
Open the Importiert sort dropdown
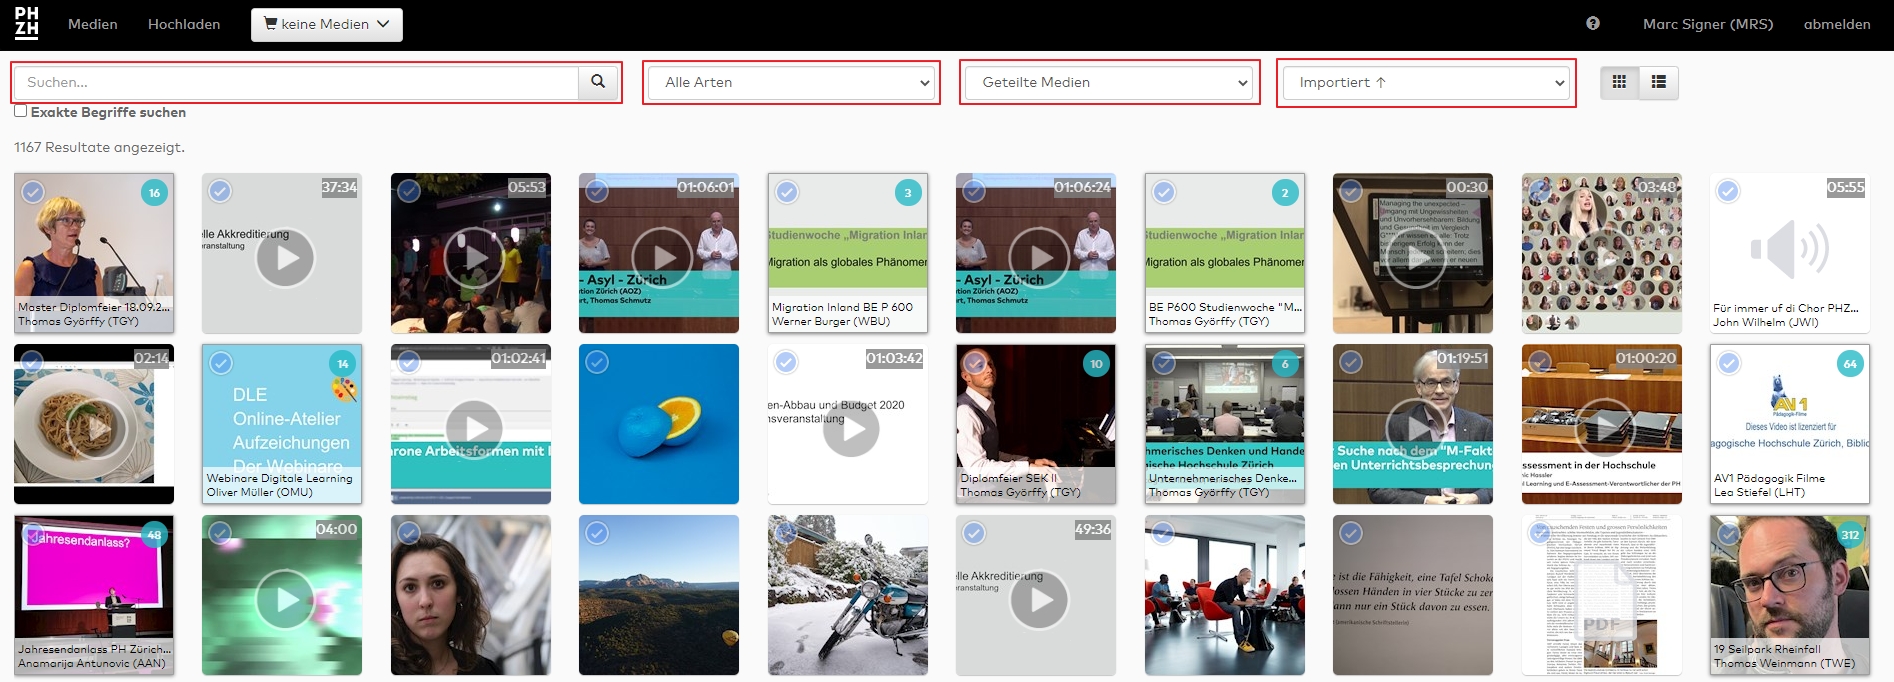(1426, 82)
